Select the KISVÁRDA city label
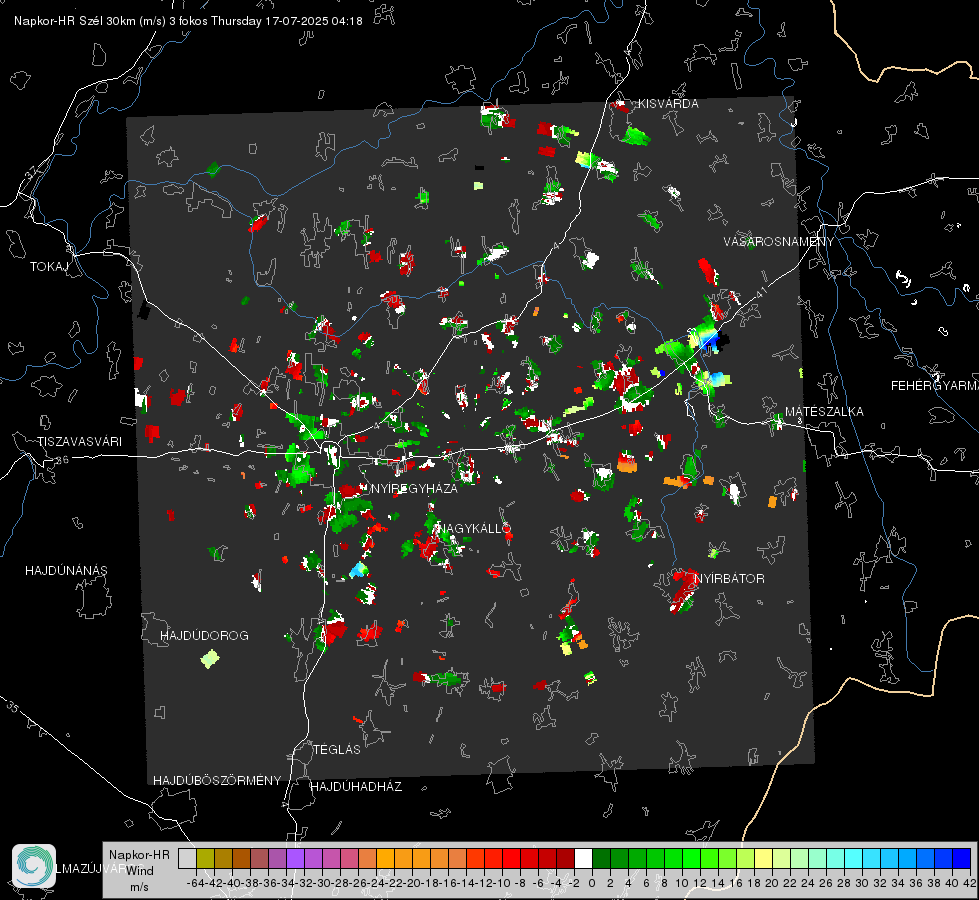Image resolution: width=979 pixels, height=900 pixels. (668, 104)
